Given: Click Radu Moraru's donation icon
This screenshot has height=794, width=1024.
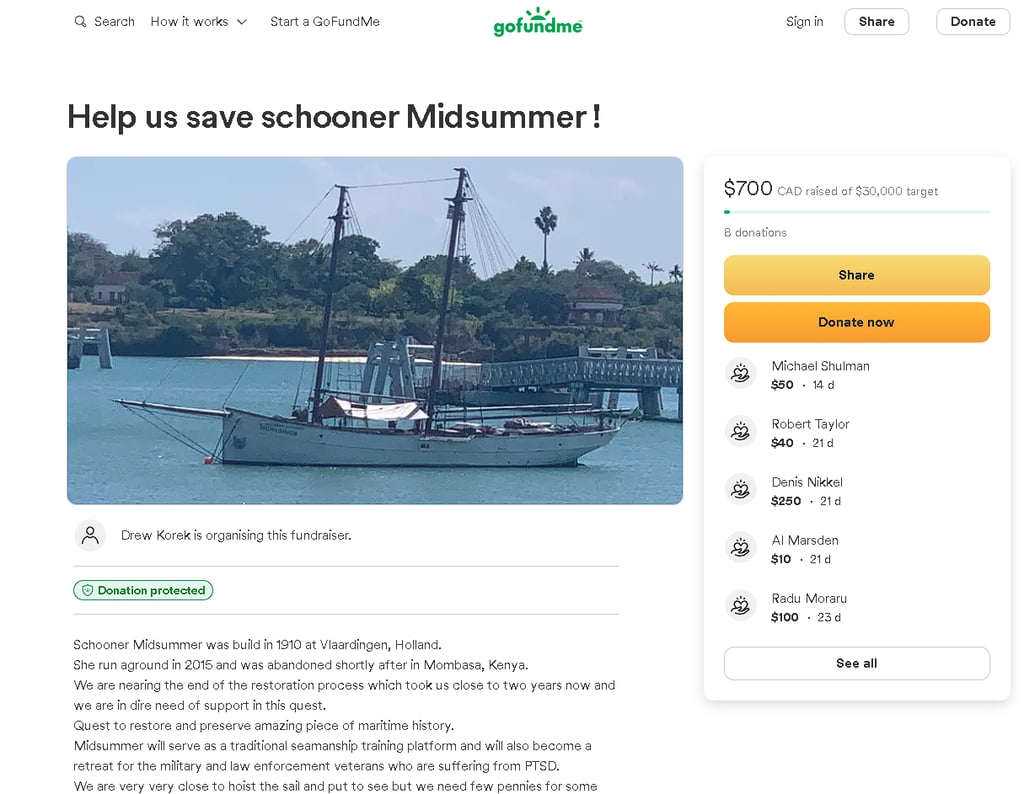Looking at the screenshot, I should tap(740, 606).
